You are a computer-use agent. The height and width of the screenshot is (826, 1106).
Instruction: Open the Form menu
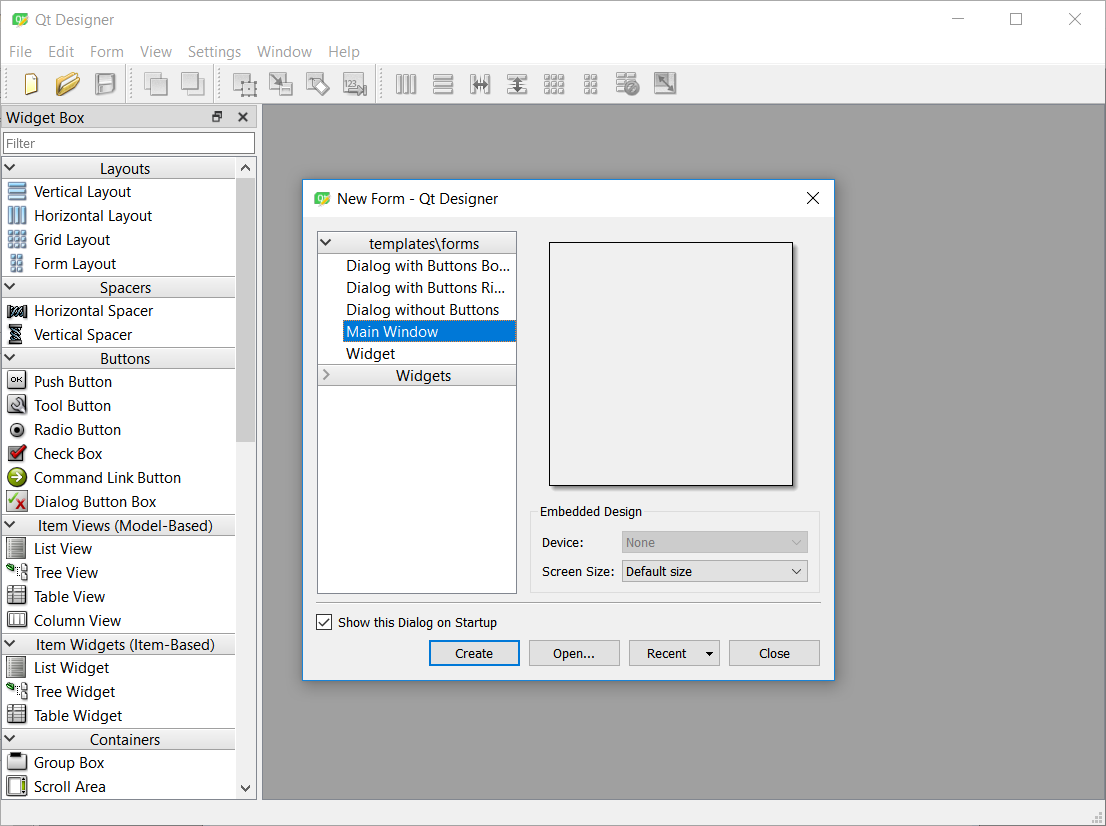[107, 51]
